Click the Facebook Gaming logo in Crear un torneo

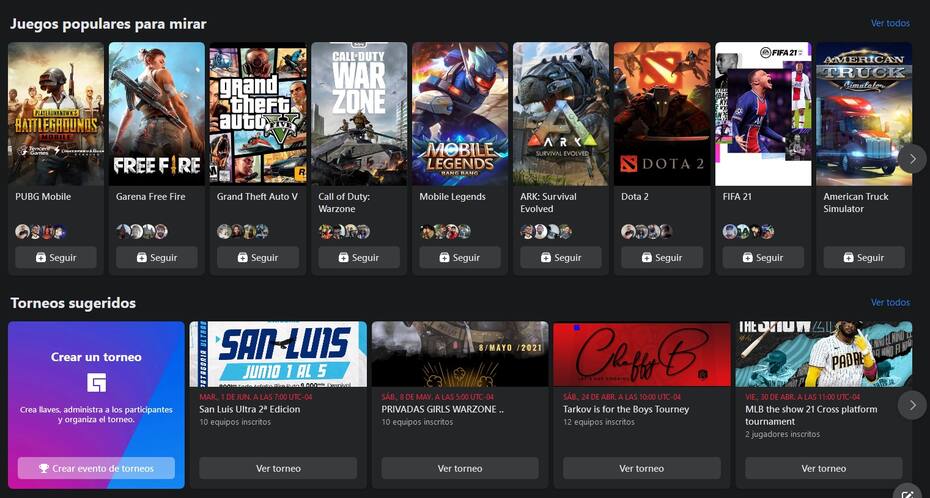[x=96, y=382]
